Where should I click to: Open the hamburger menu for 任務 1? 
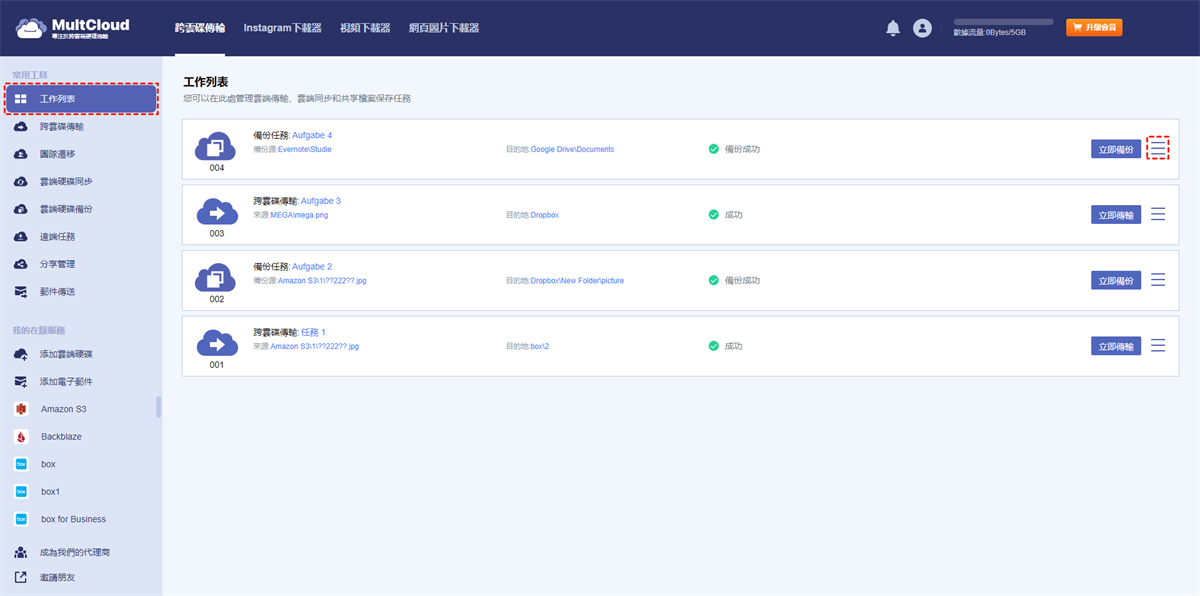1158,345
